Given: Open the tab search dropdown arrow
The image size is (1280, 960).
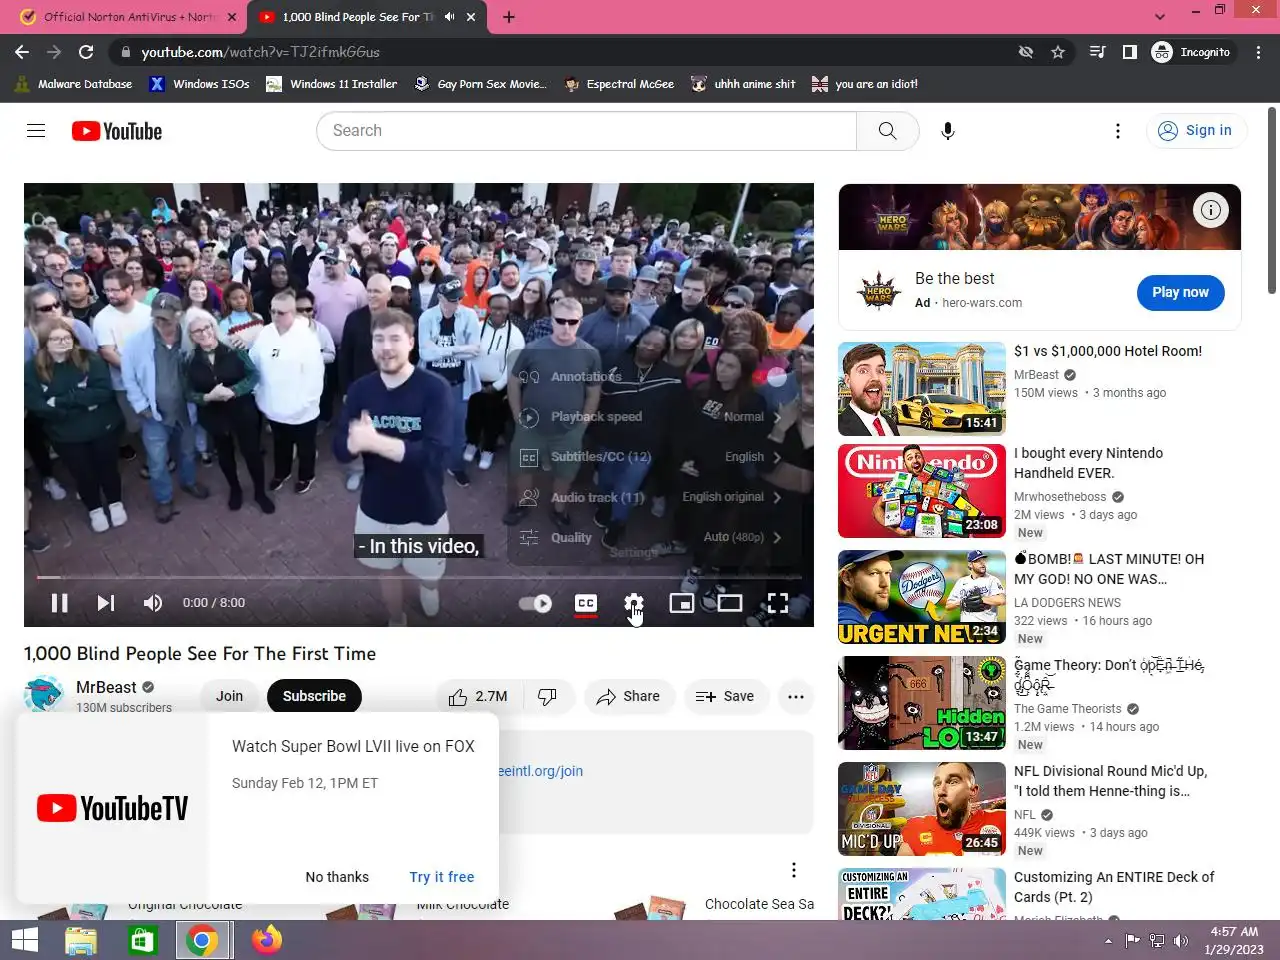Looking at the screenshot, I should coord(1159,17).
